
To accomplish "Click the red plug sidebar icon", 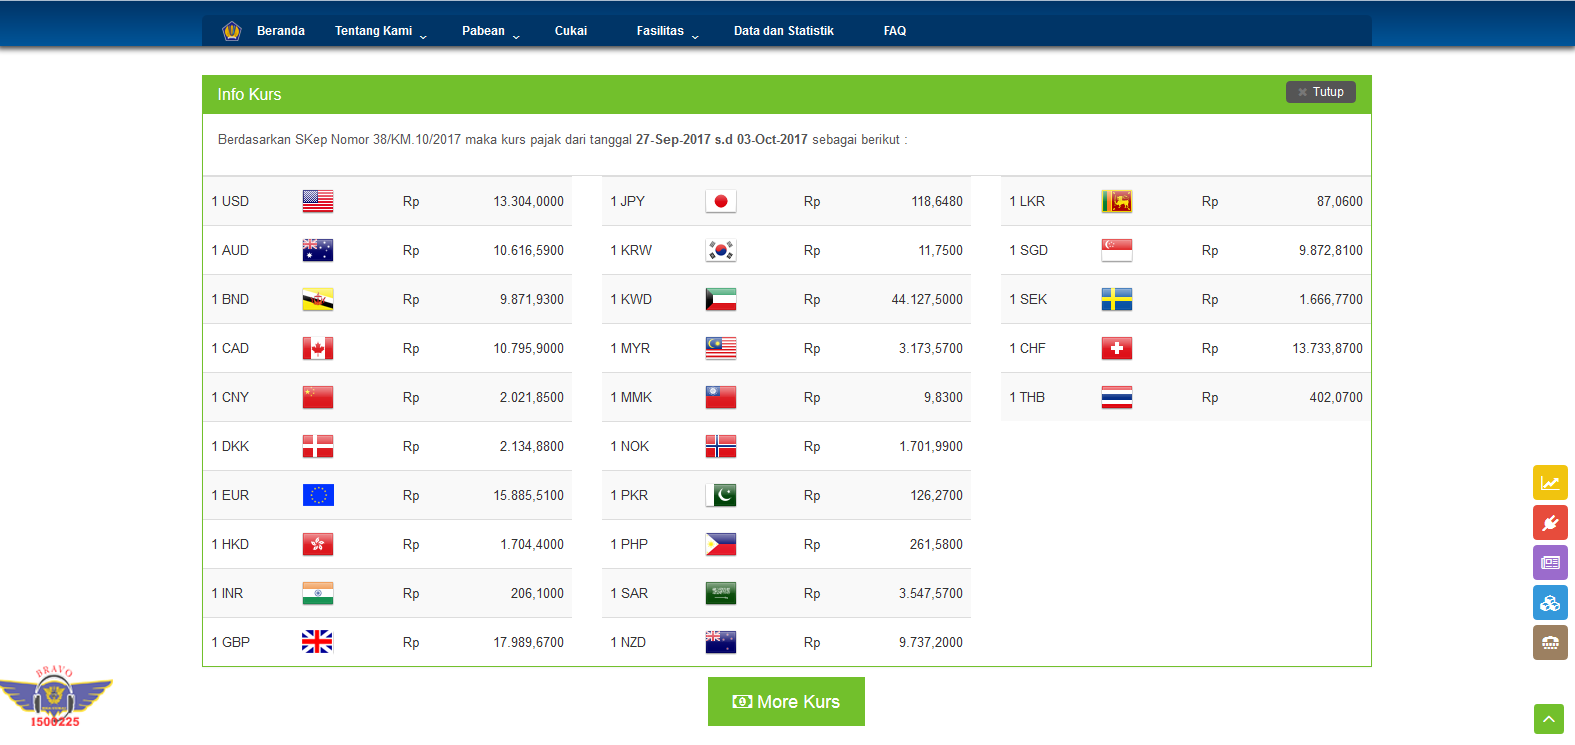I will click(1550, 522).
